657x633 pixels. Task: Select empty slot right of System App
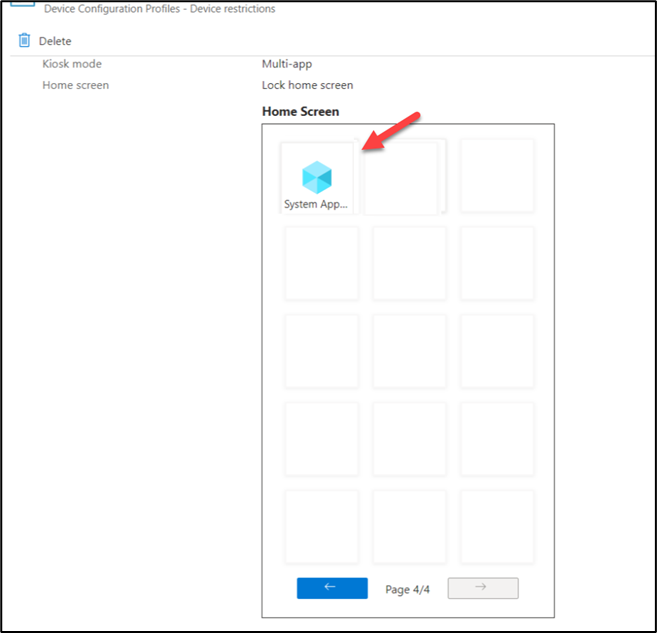[x=402, y=177]
